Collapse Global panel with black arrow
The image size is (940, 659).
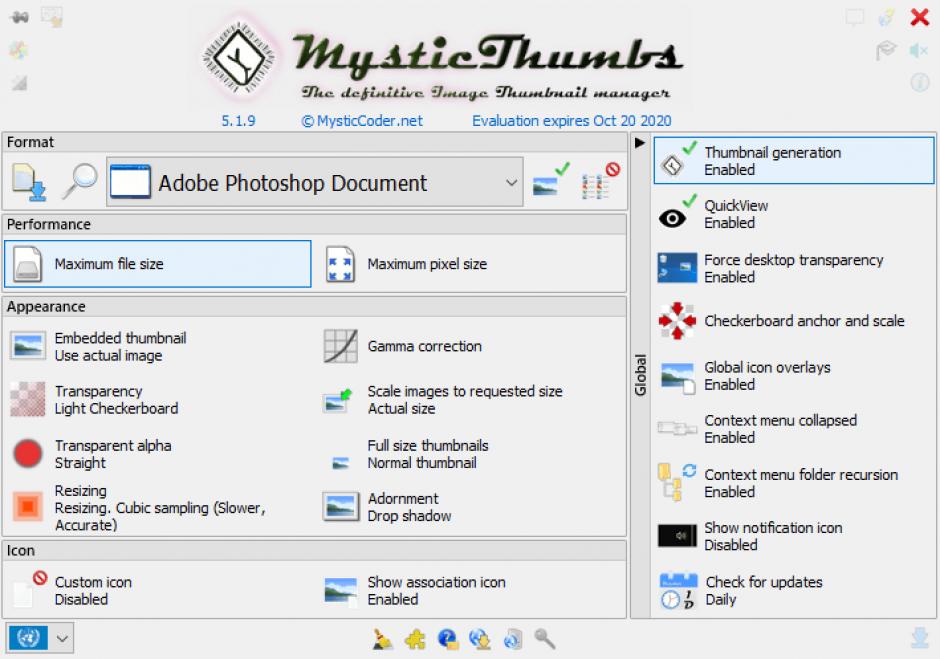[640, 143]
